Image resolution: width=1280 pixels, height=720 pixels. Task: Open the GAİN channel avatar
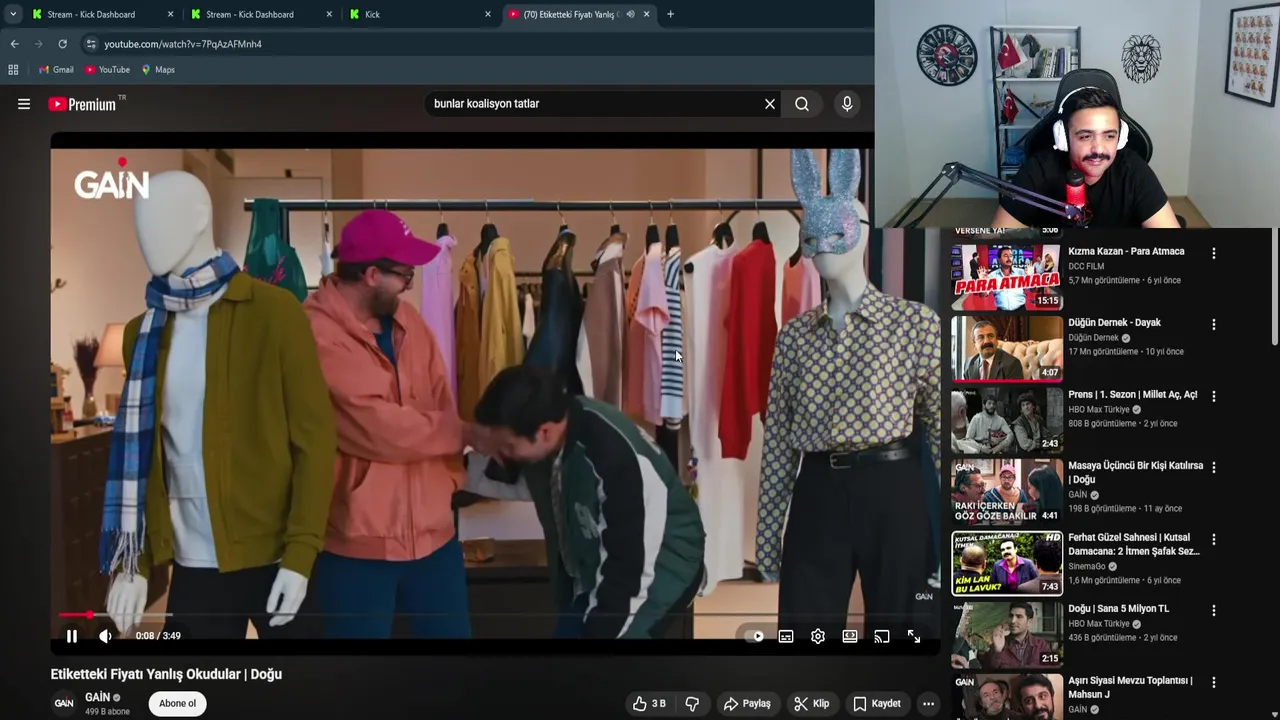pyautogui.click(x=64, y=703)
